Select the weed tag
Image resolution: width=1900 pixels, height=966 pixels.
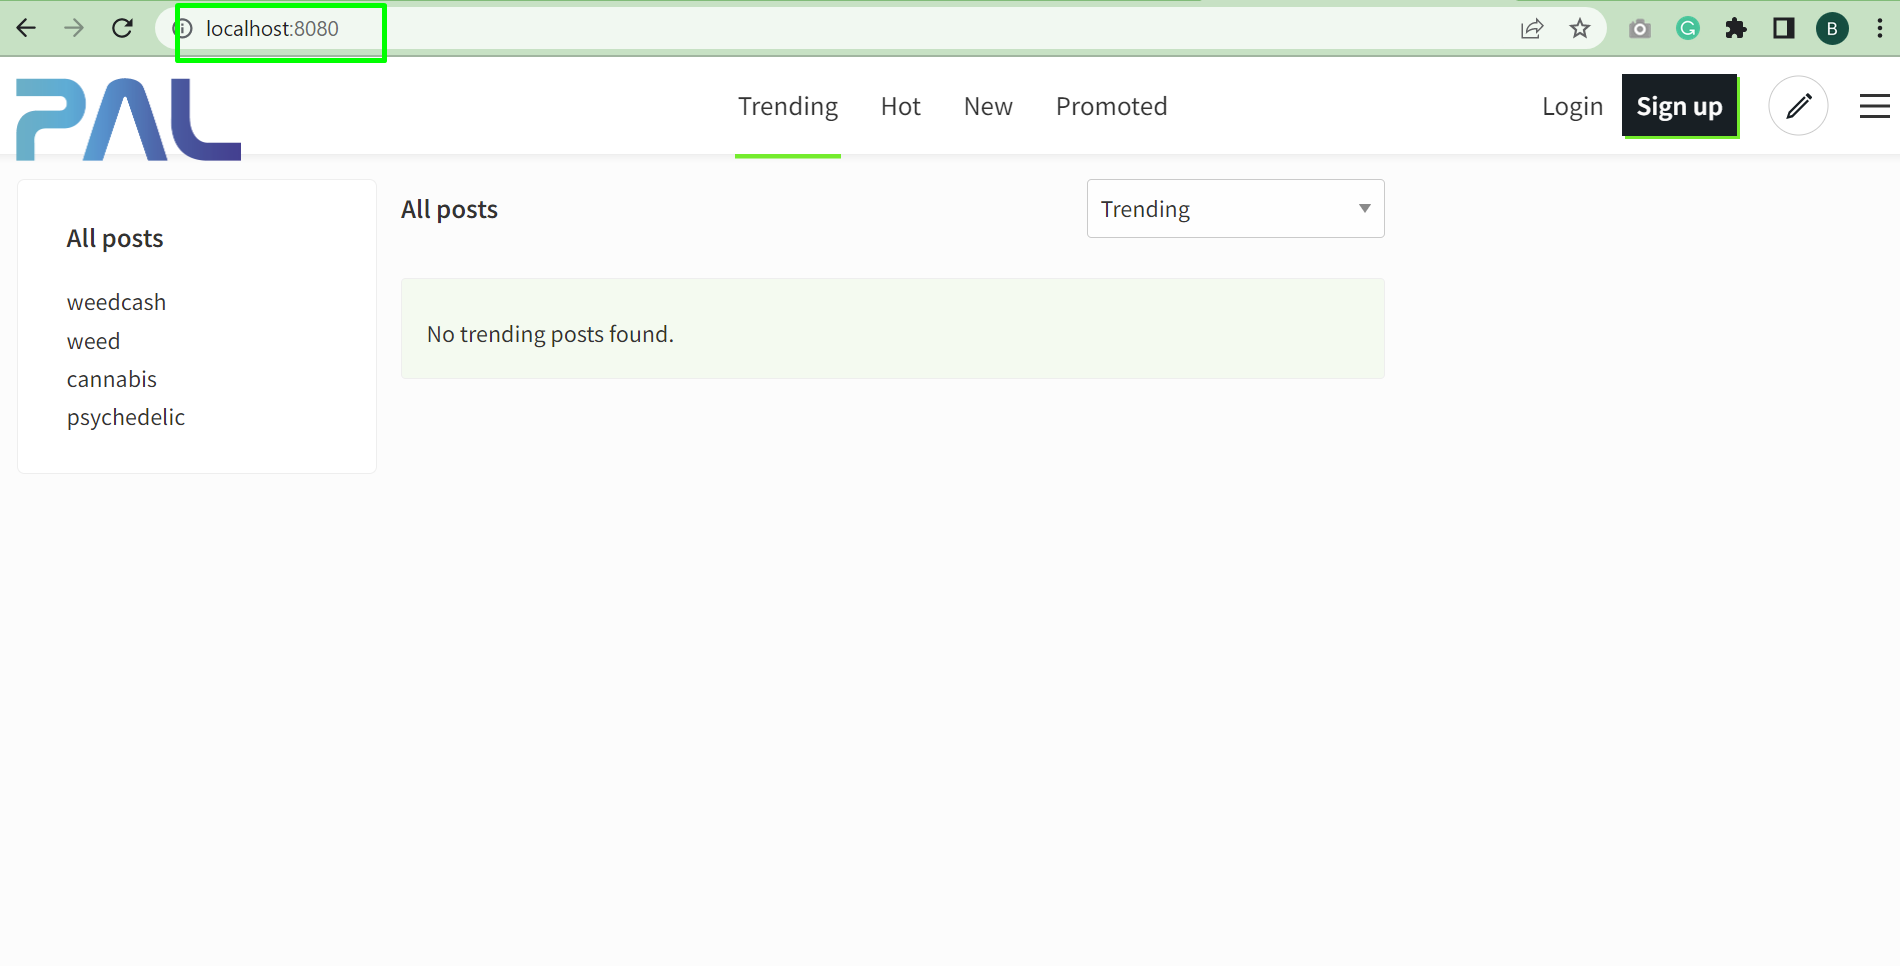[x=93, y=341]
